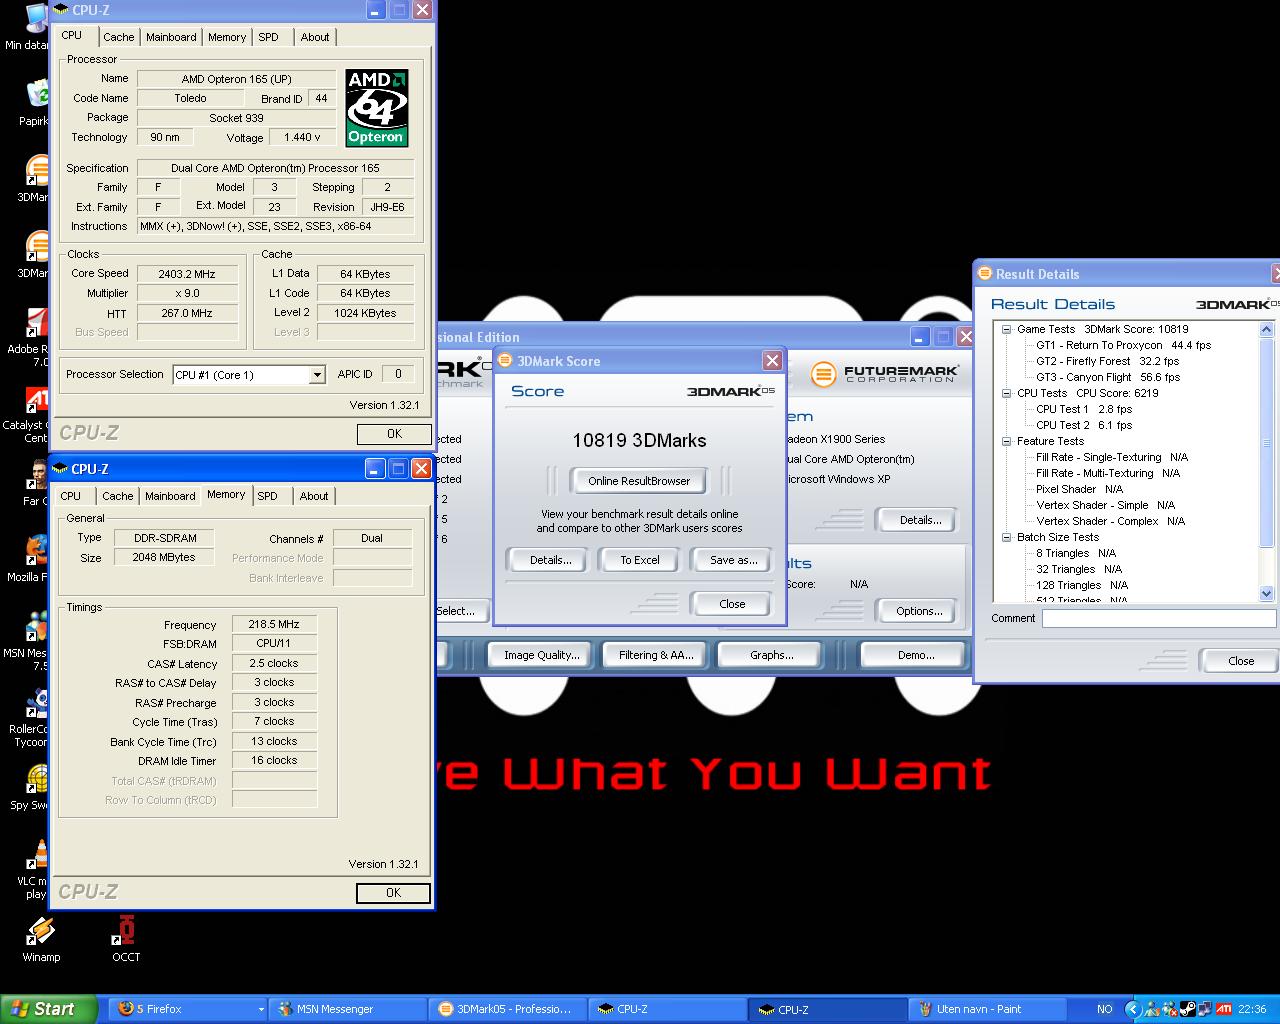
Task: Close the 3DMark Score dialog with Close button
Action: pyautogui.click(x=732, y=604)
